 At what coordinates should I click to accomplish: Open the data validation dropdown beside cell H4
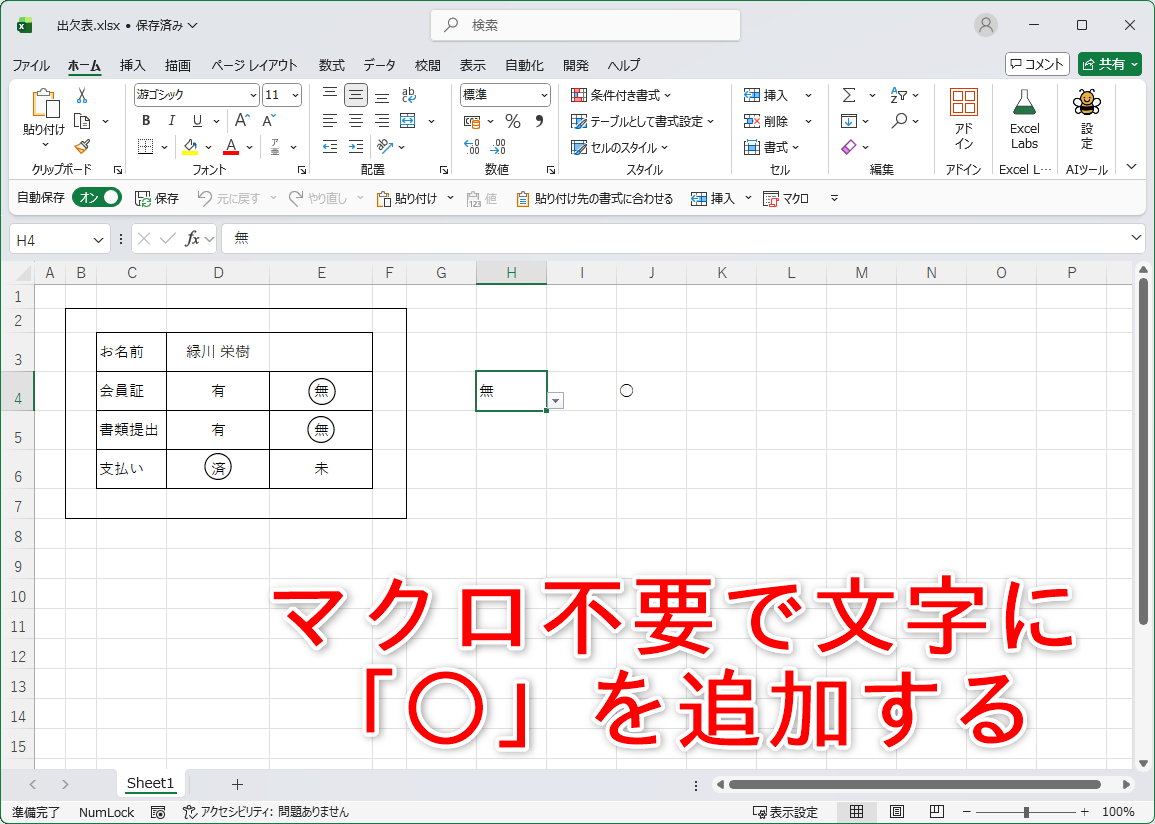[x=555, y=400]
